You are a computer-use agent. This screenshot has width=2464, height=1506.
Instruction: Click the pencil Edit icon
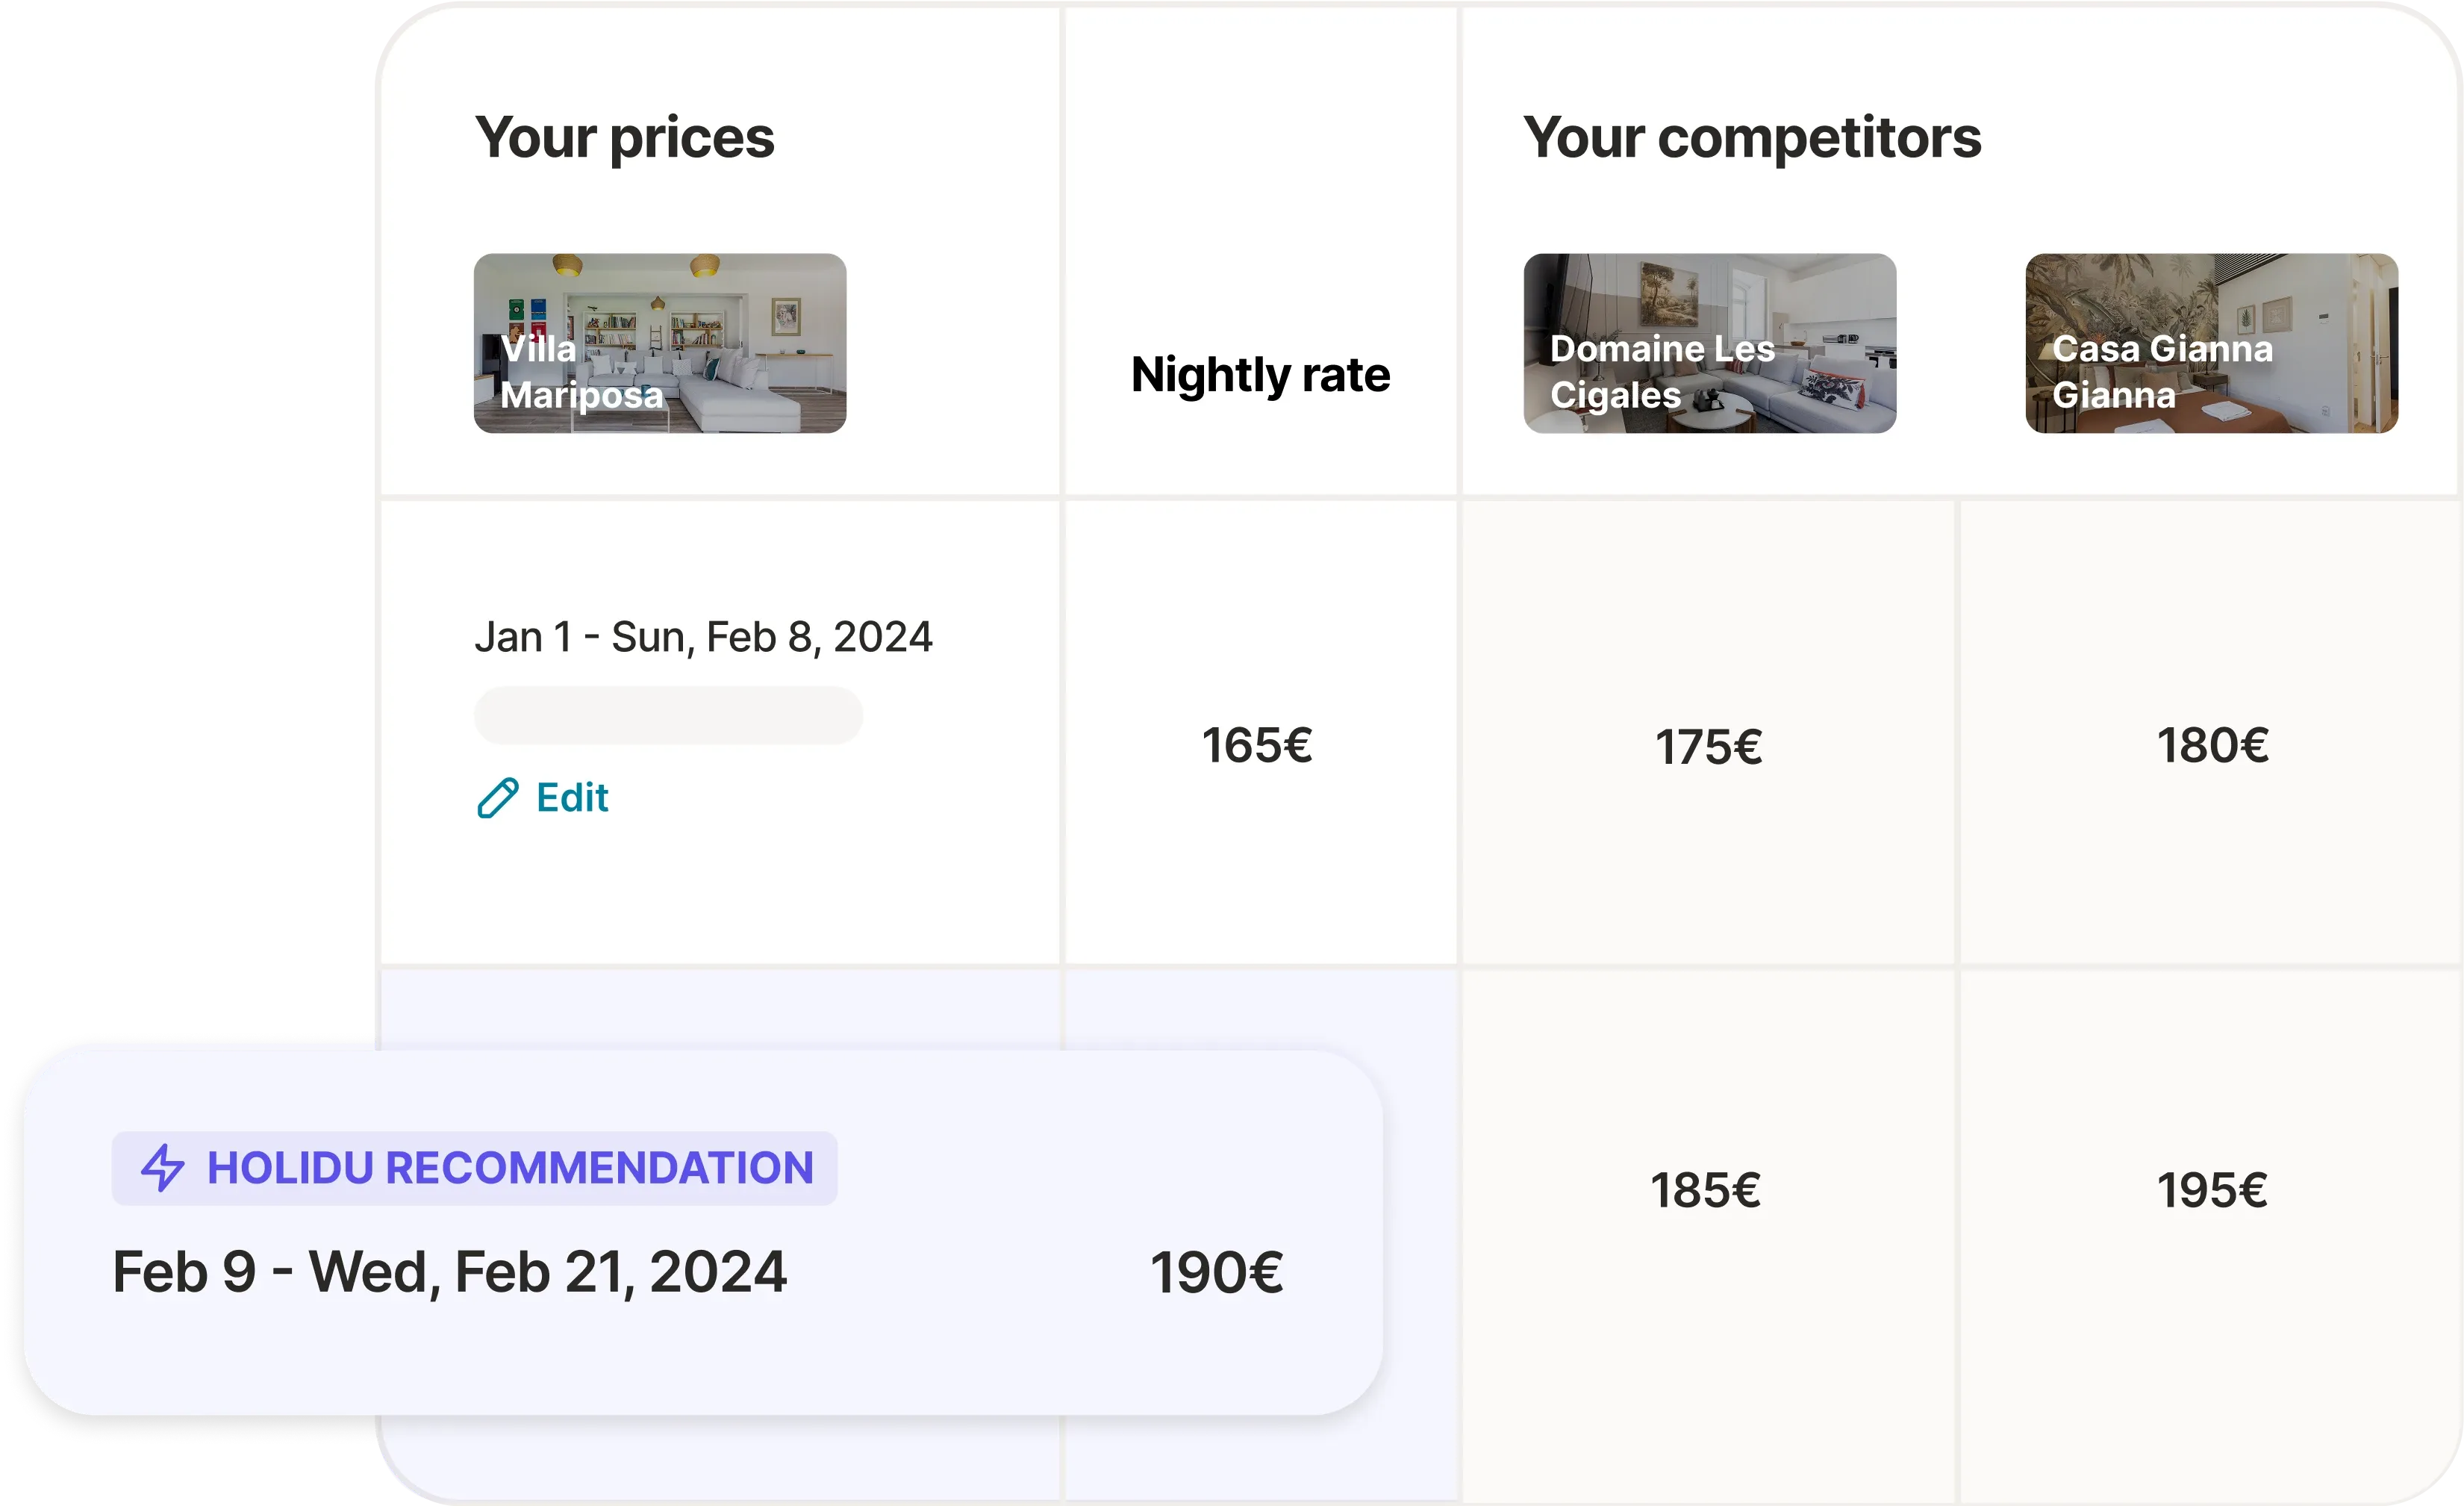(x=497, y=798)
